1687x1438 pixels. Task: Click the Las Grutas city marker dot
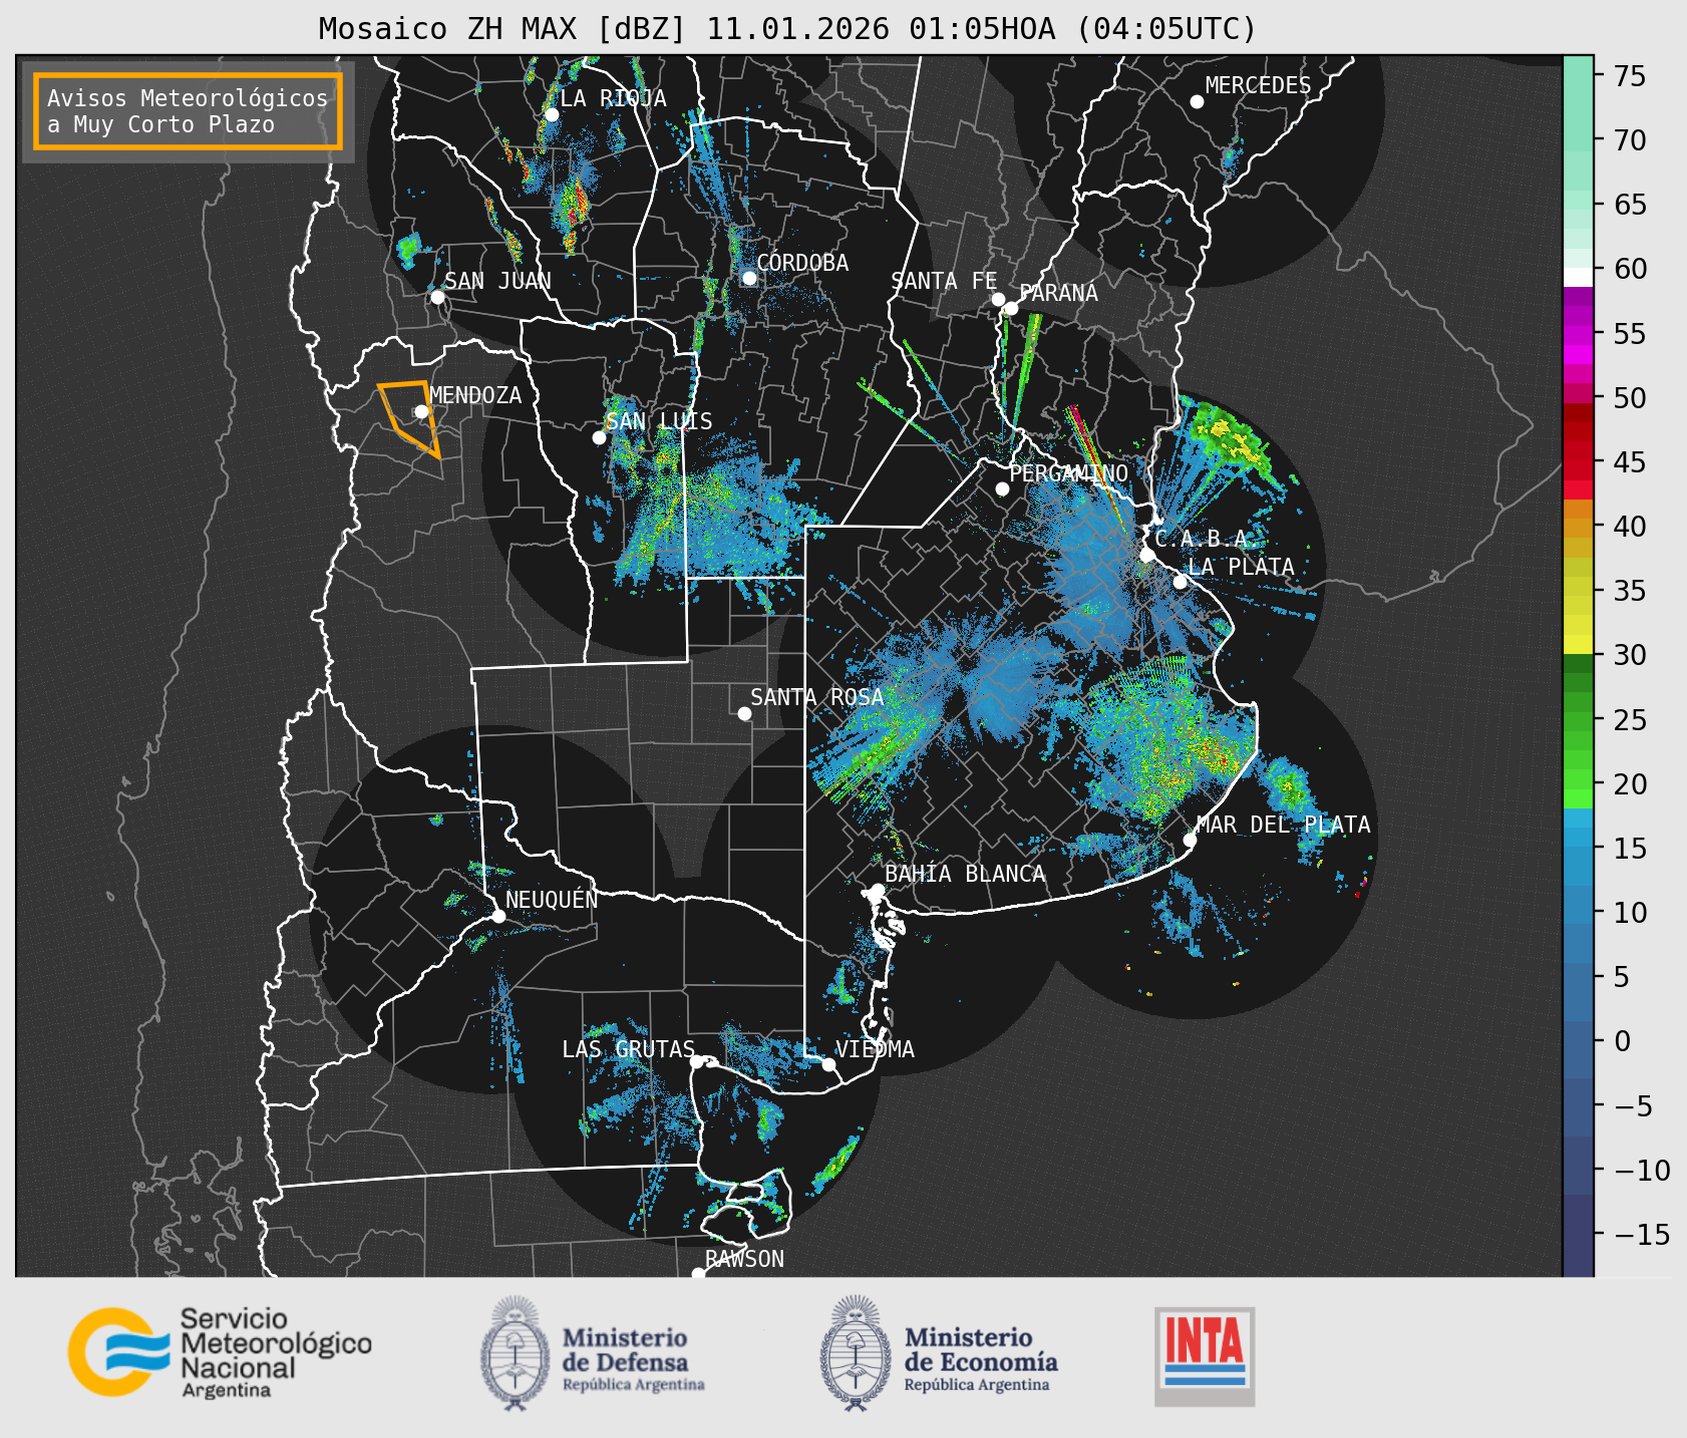(x=697, y=1062)
